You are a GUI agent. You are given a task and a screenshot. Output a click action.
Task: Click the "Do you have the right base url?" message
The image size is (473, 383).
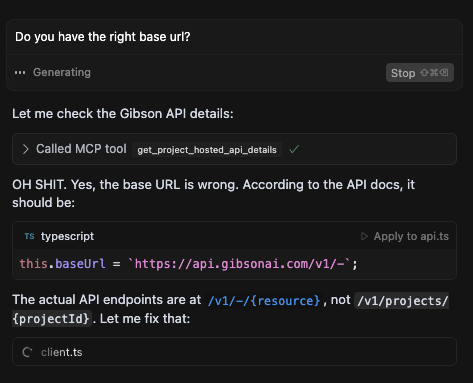[103, 37]
